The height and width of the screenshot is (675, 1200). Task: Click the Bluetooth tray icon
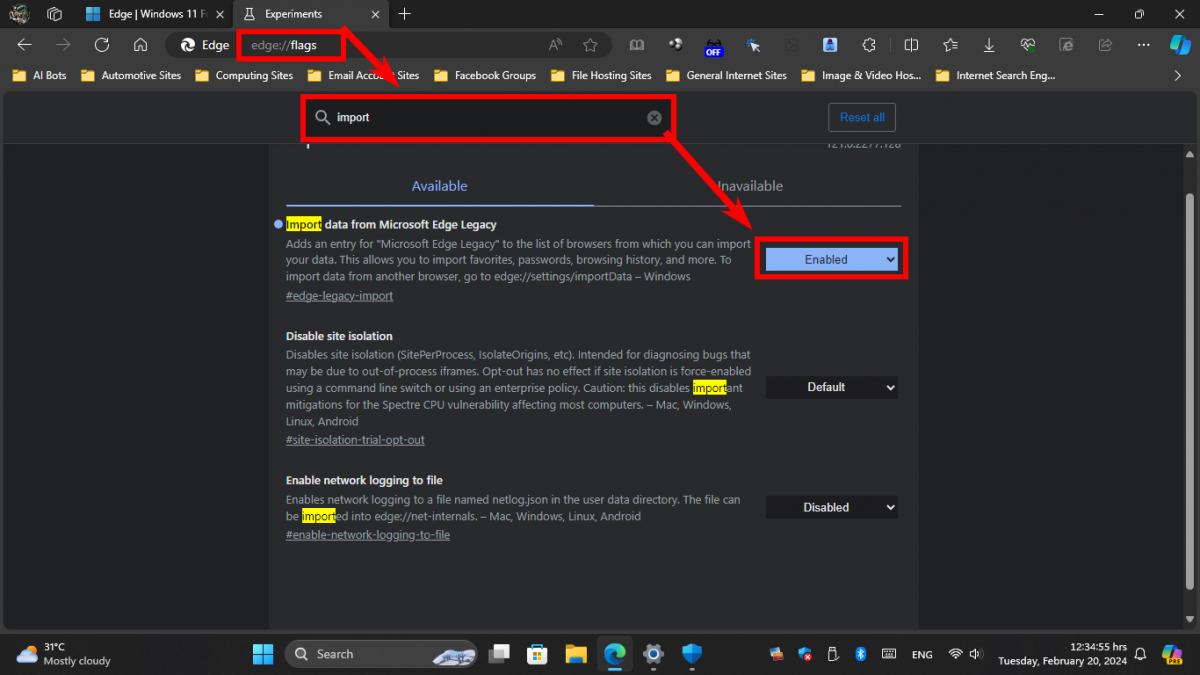pos(860,654)
